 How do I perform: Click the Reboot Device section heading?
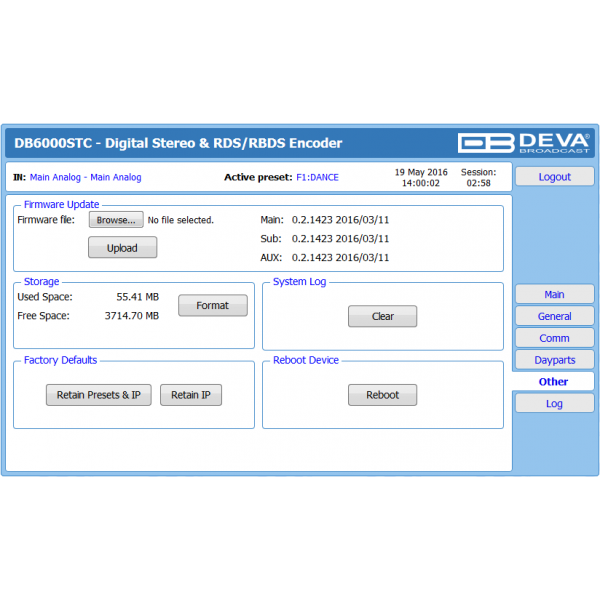(306, 360)
